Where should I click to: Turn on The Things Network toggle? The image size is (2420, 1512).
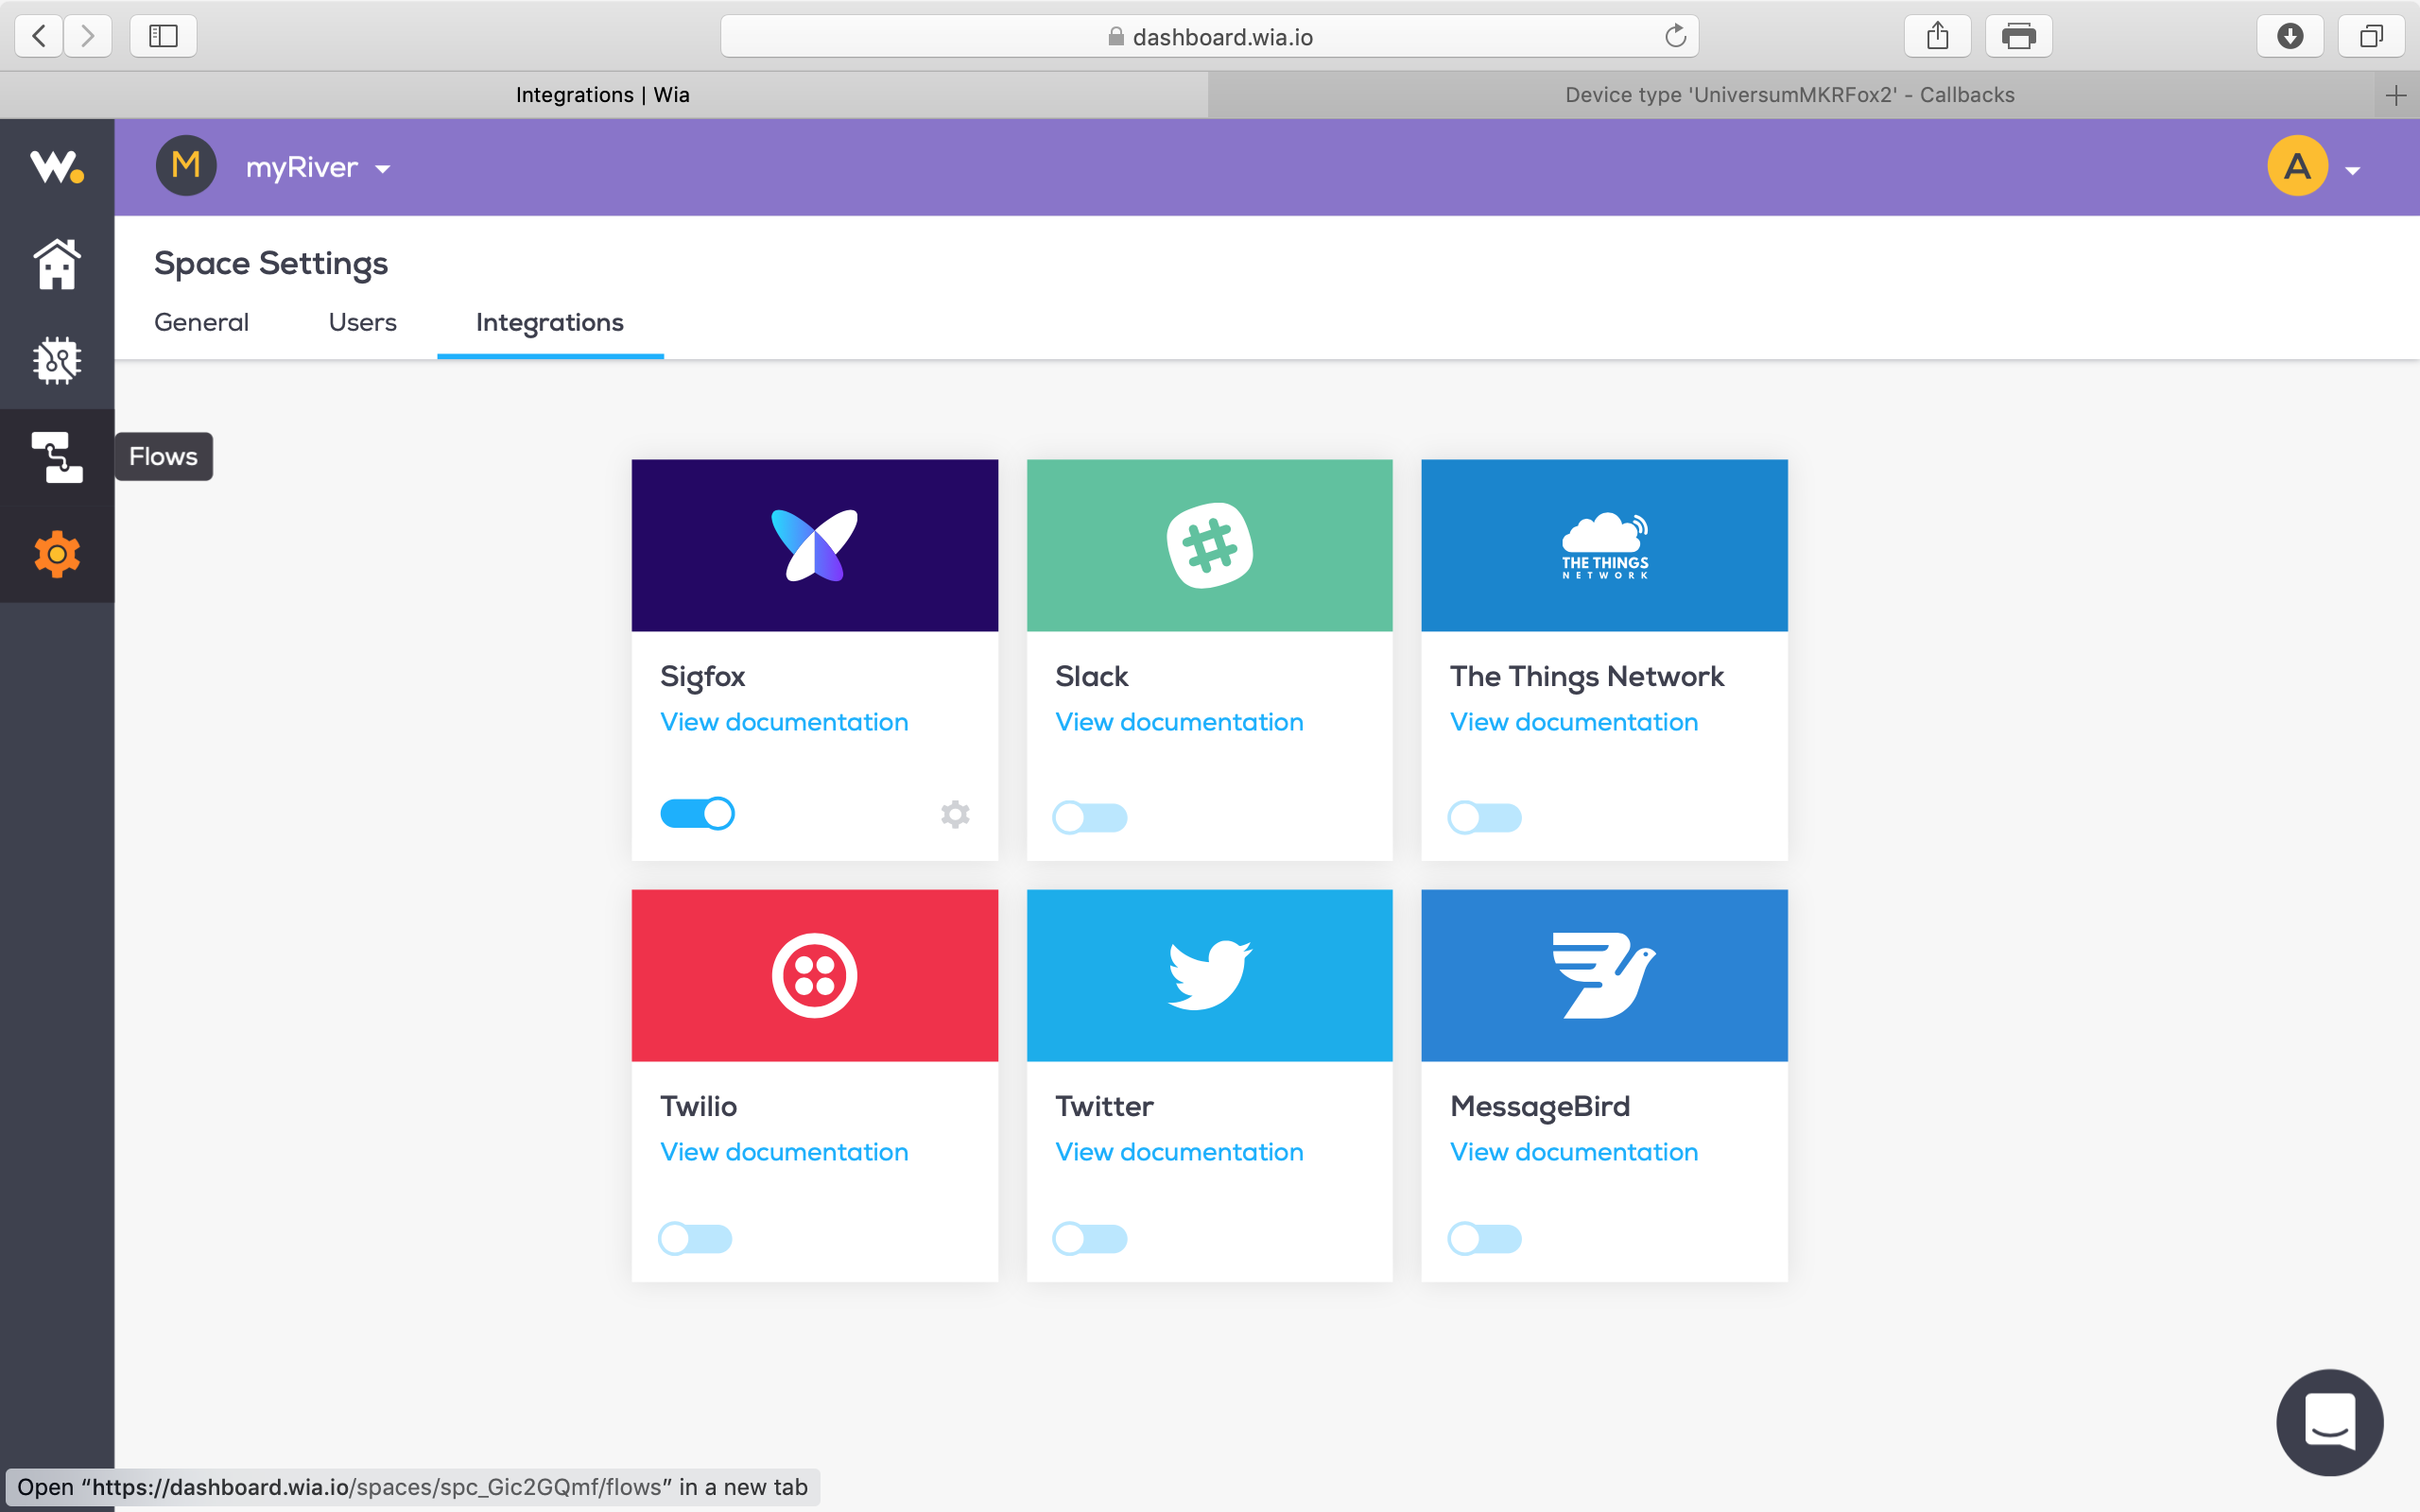point(1485,818)
